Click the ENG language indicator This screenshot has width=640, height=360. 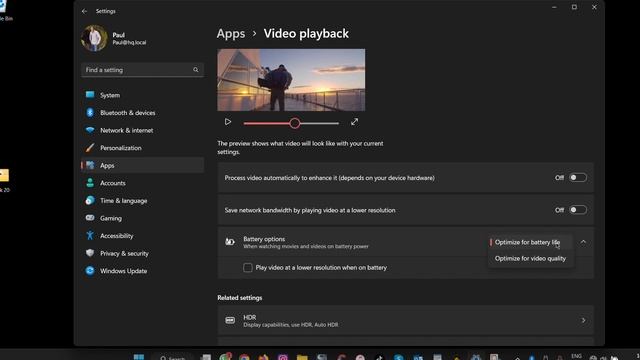576,356
